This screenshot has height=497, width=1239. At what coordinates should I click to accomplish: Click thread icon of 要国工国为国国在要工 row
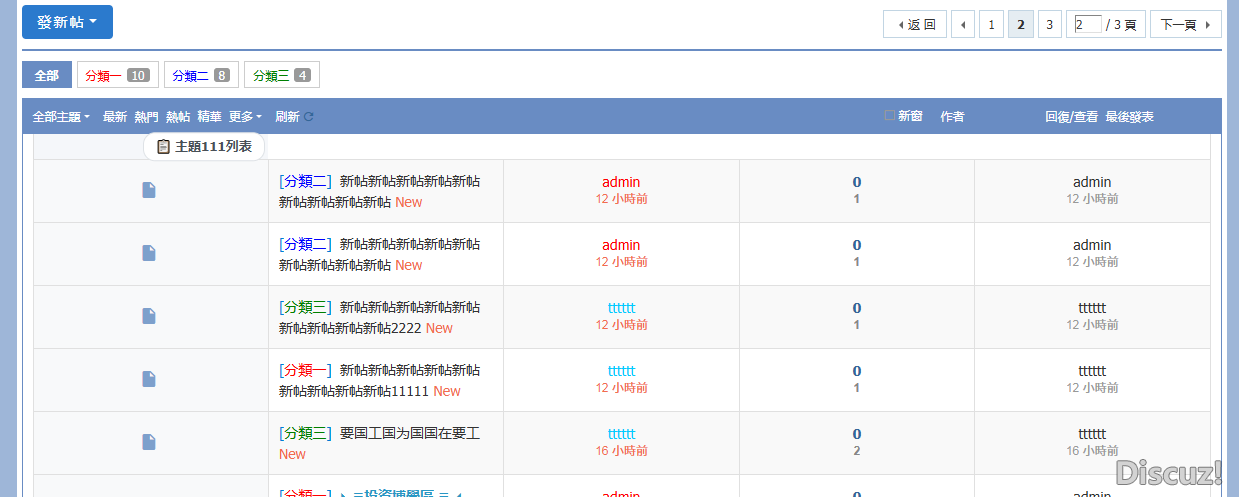149,442
